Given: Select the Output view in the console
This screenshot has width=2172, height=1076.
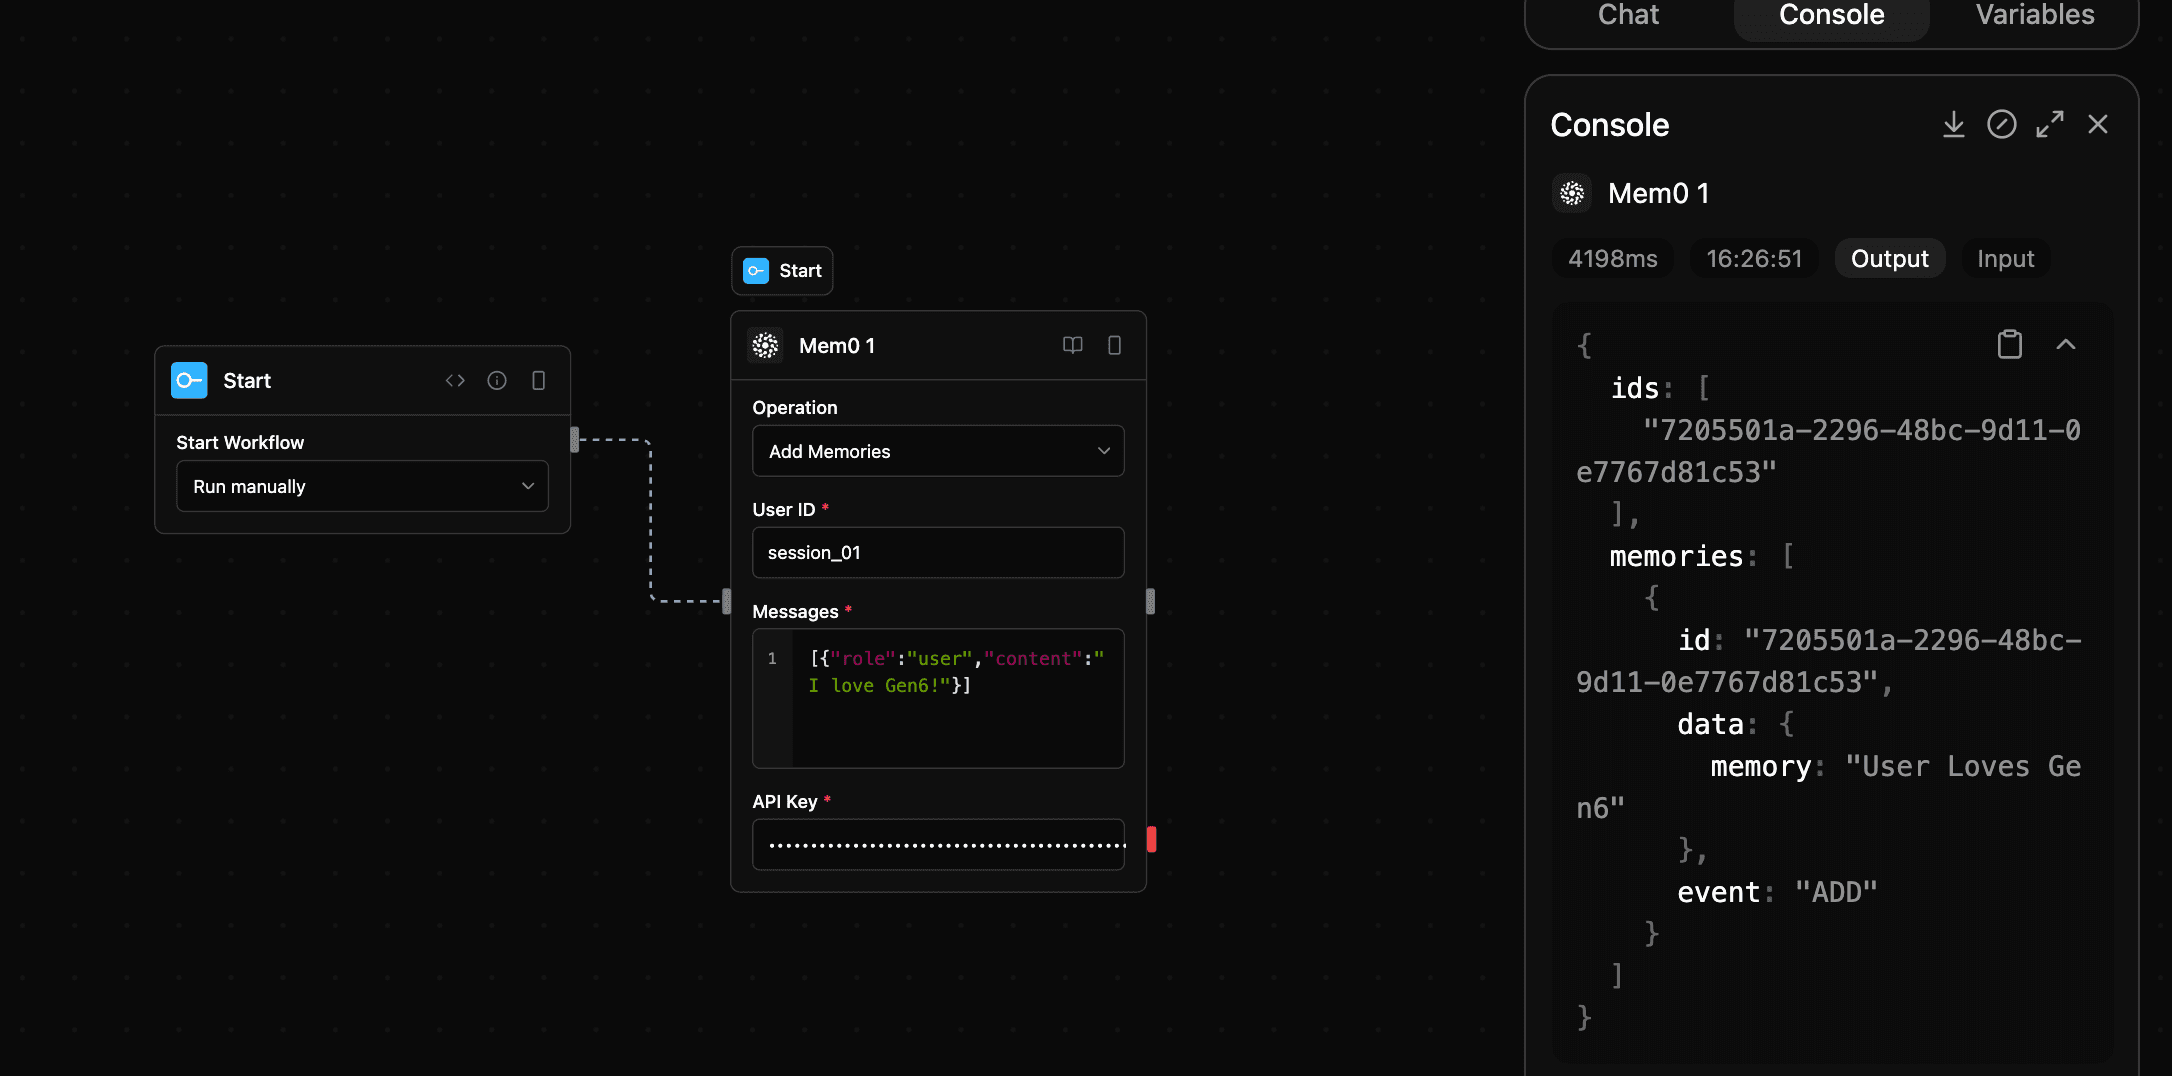Looking at the screenshot, I should (1889, 258).
